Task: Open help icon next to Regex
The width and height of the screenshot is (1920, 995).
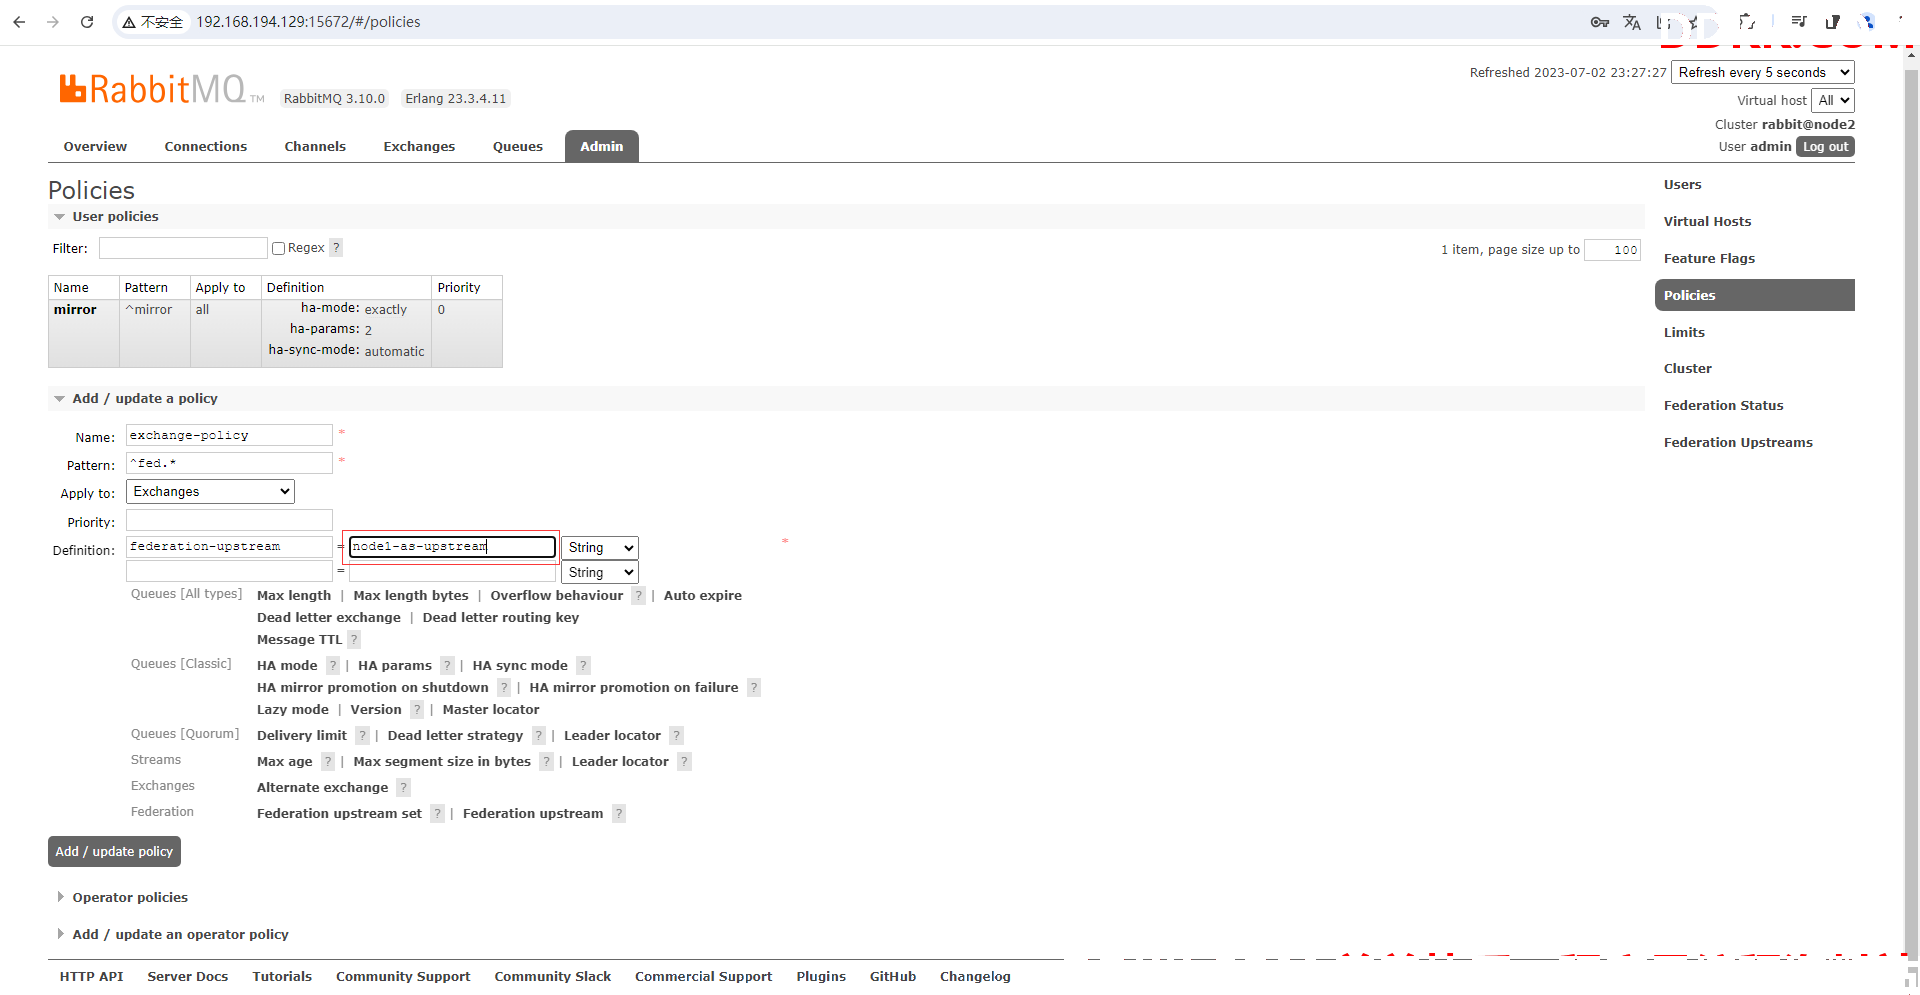Action: click(336, 247)
